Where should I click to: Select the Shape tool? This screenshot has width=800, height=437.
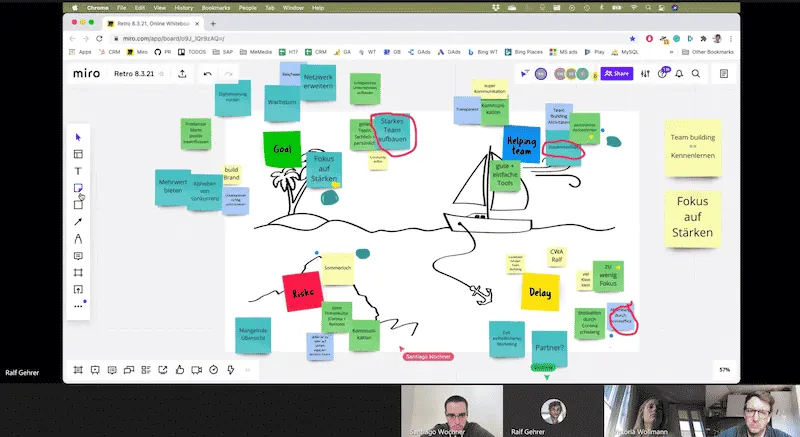point(79,205)
